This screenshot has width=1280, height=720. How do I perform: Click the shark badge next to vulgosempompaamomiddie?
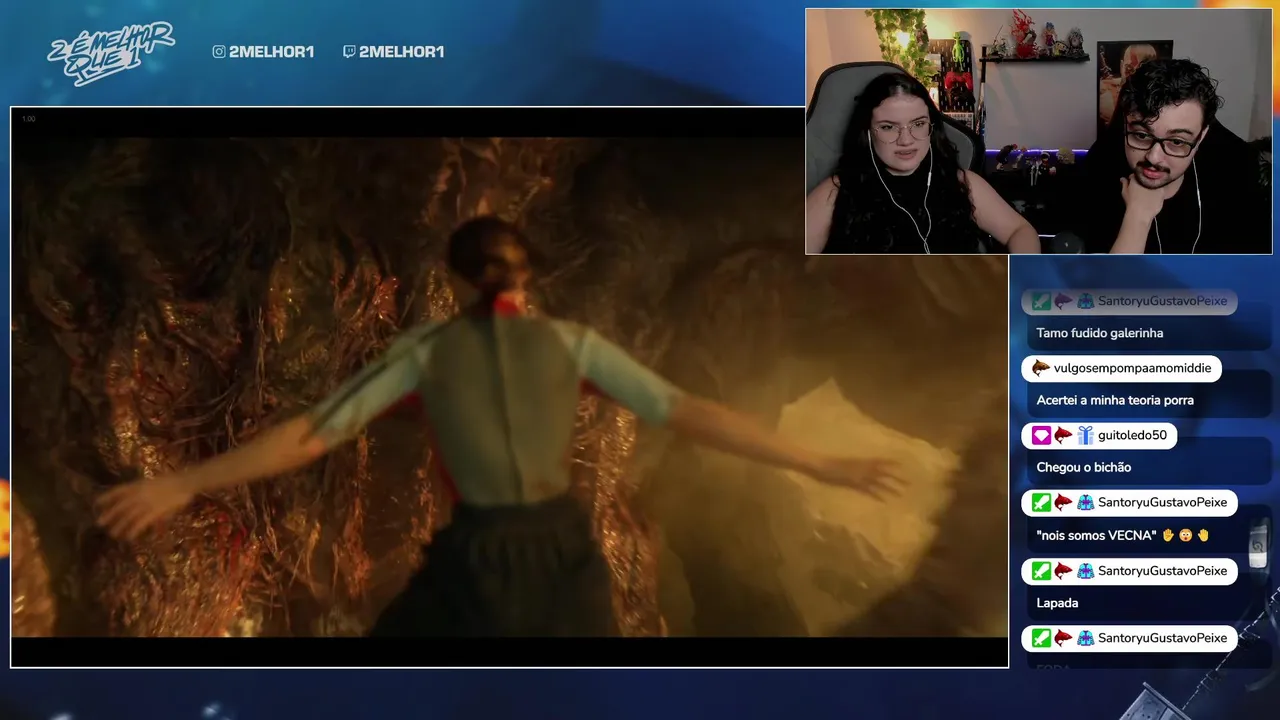pyautogui.click(x=1041, y=368)
